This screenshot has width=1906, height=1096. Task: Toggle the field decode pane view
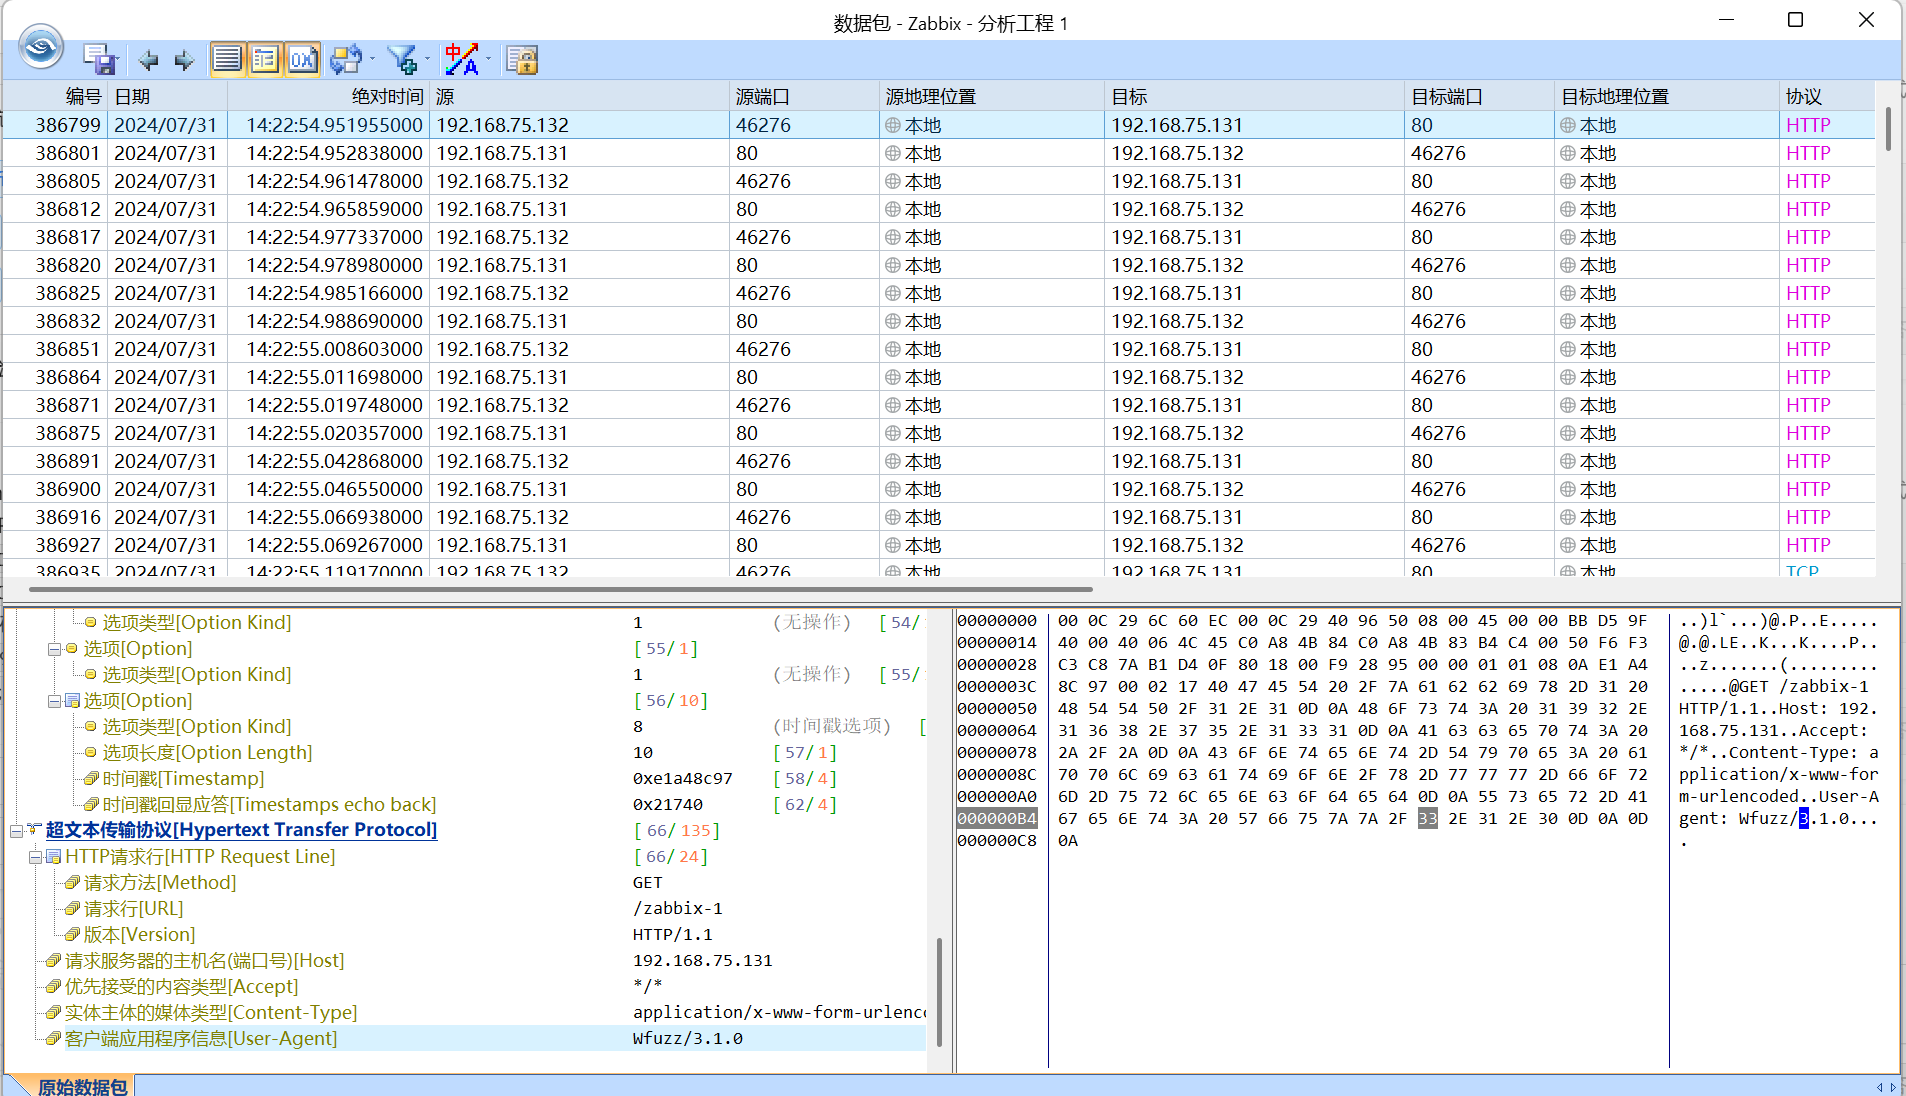[265, 60]
